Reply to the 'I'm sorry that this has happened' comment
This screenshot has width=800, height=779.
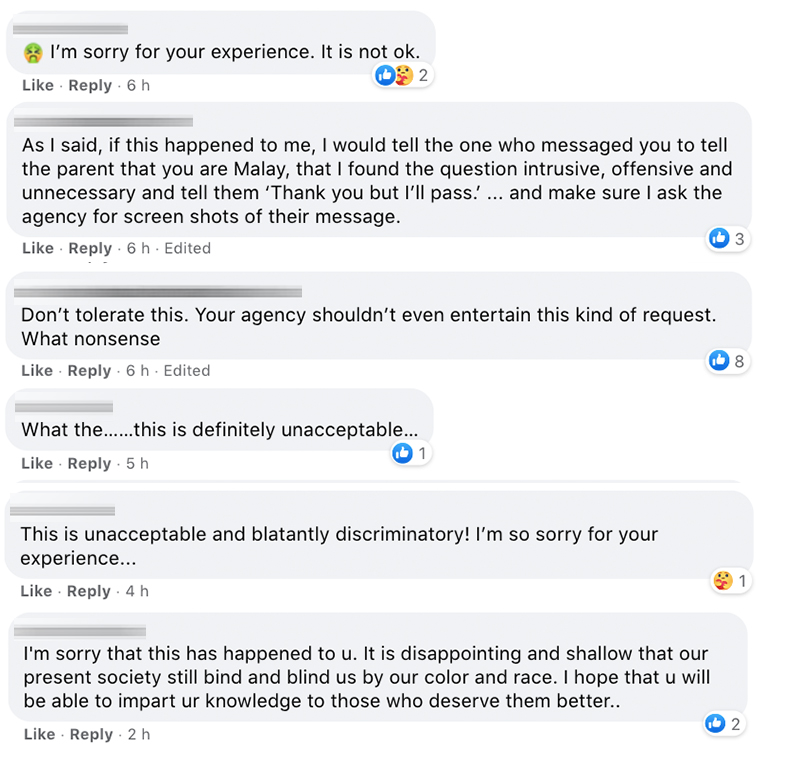(x=91, y=735)
